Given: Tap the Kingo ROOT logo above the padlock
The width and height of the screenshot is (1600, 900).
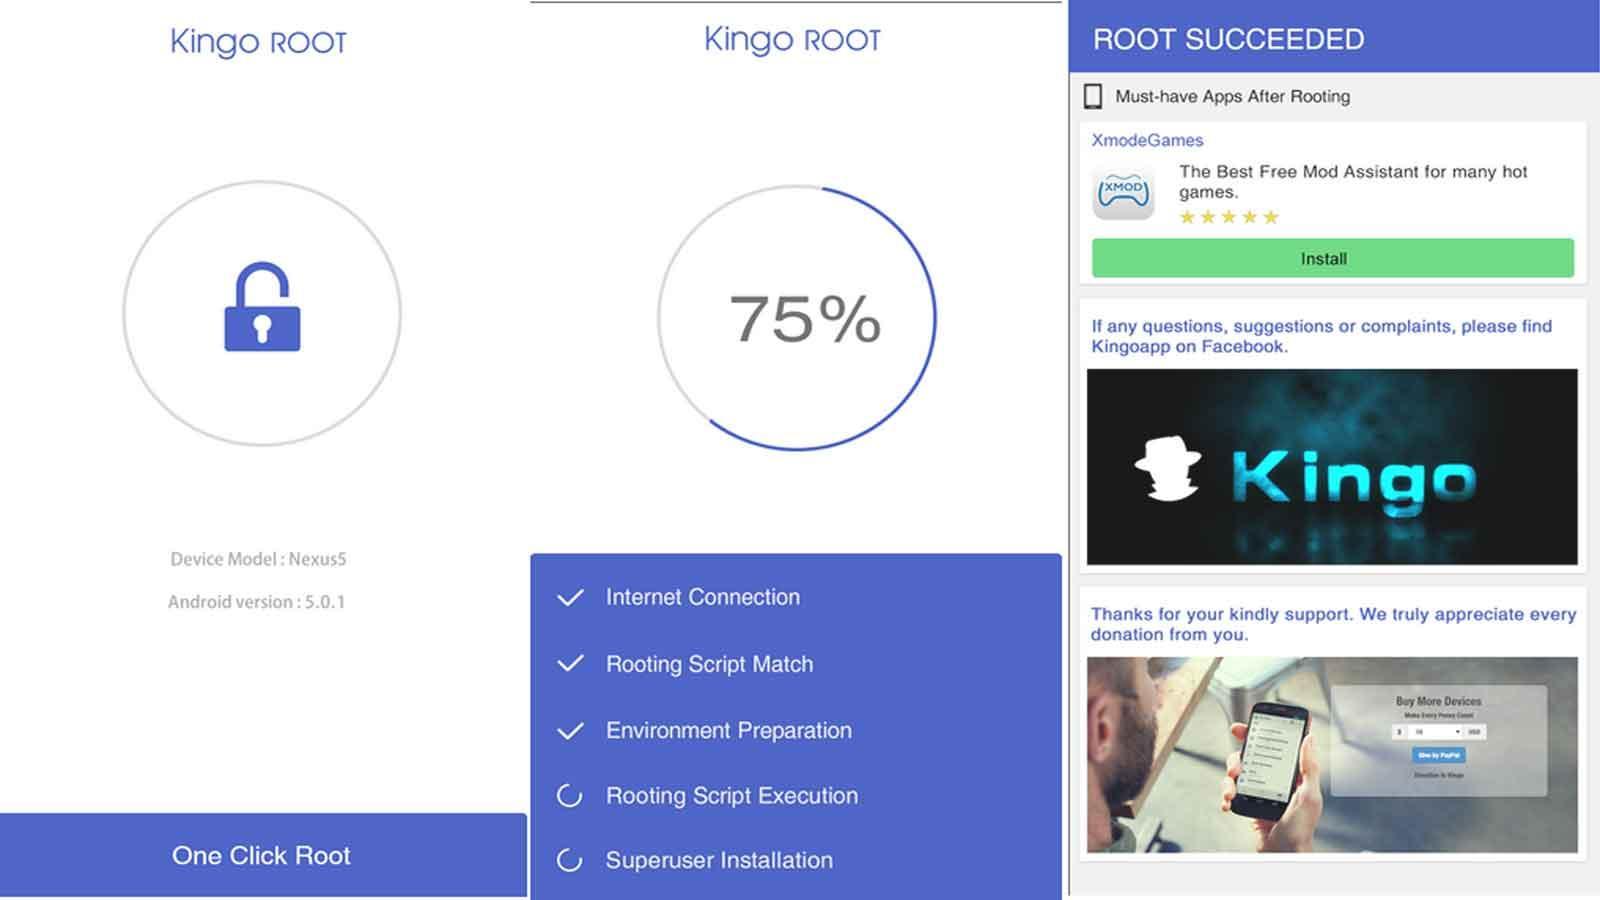Looking at the screenshot, I should (258, 42).
